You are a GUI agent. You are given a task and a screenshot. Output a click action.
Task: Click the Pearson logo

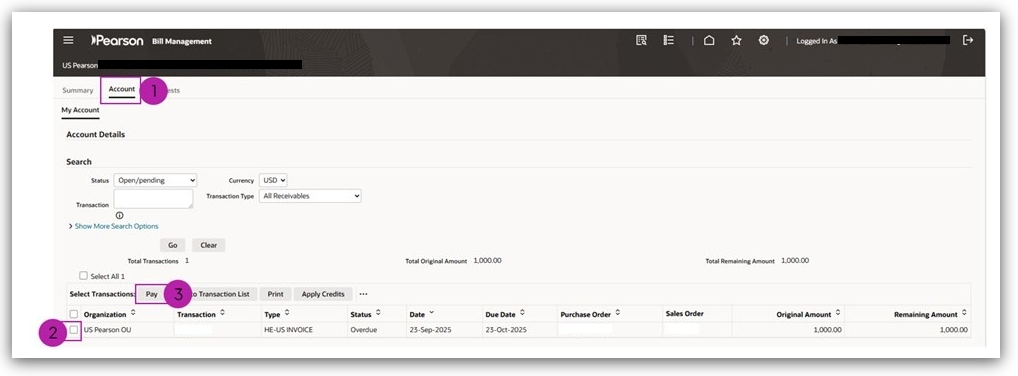click(x=117, y=40)
